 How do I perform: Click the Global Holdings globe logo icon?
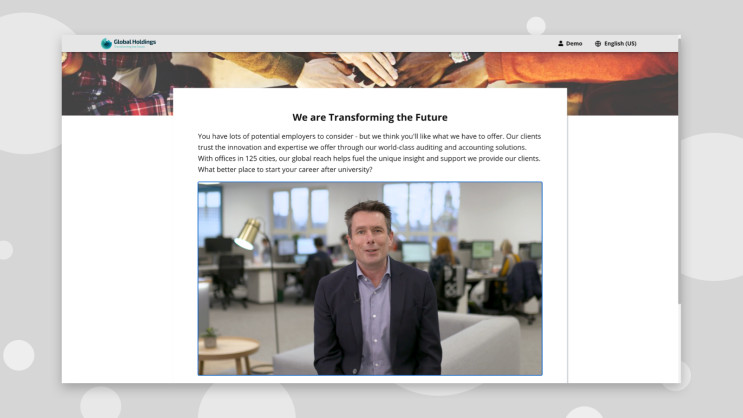pyautogui.click(x=106, y=43)
